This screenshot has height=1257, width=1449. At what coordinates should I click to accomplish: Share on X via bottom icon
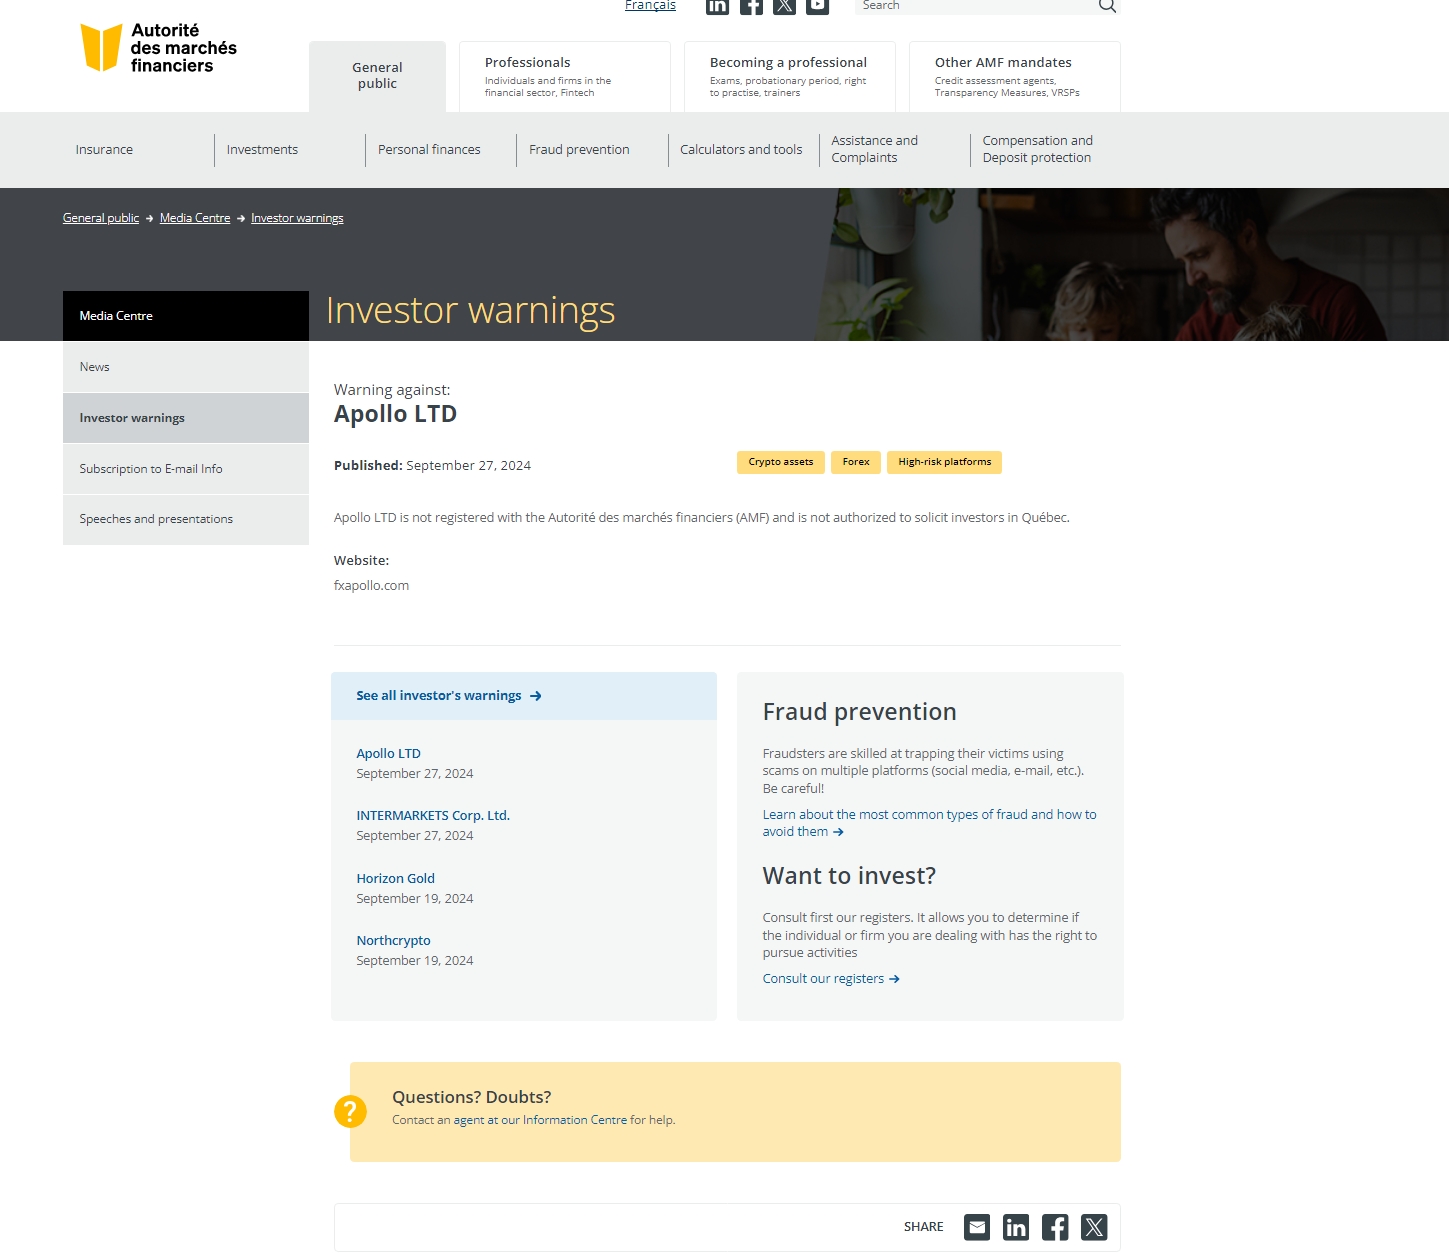pos(1094,1227)
